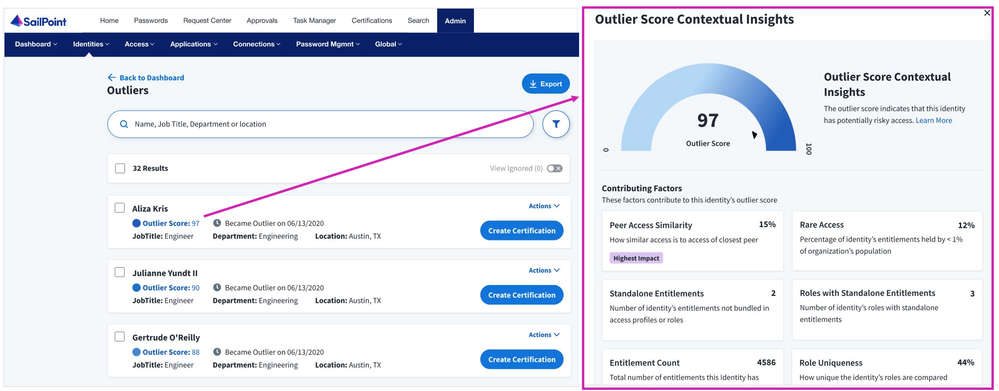This screenshot has height=391, width=999.
Task: Open the Request Center tab
Action: [x=207, y=20]
